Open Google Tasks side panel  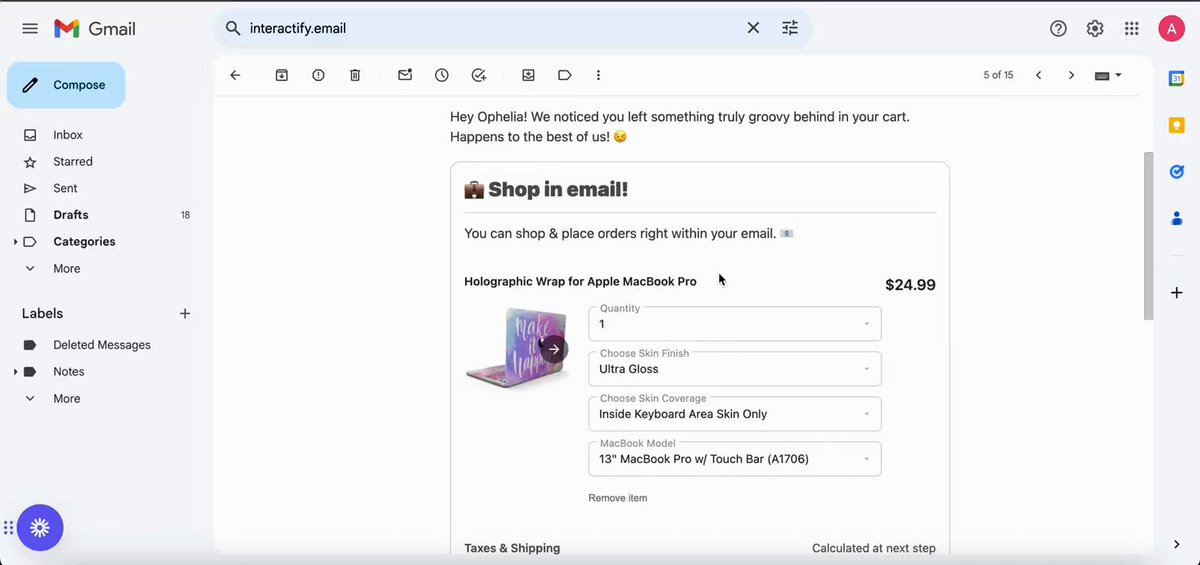pos(1177,172)
